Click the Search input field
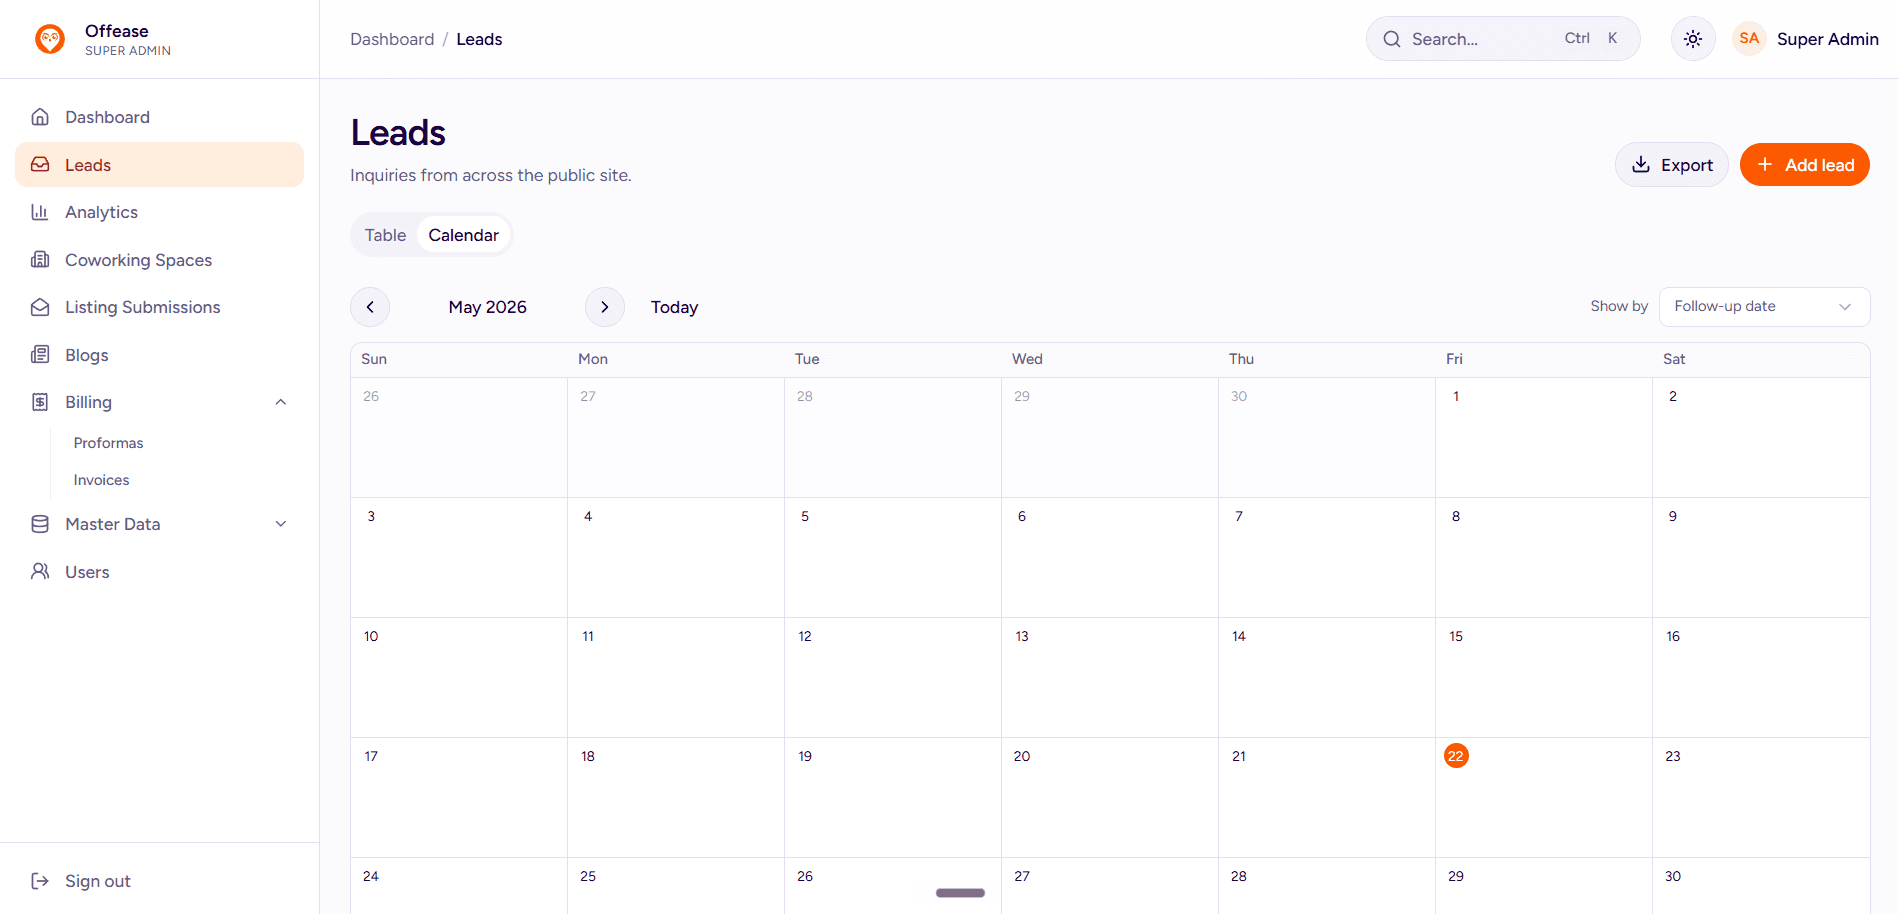 (1503, 39)
